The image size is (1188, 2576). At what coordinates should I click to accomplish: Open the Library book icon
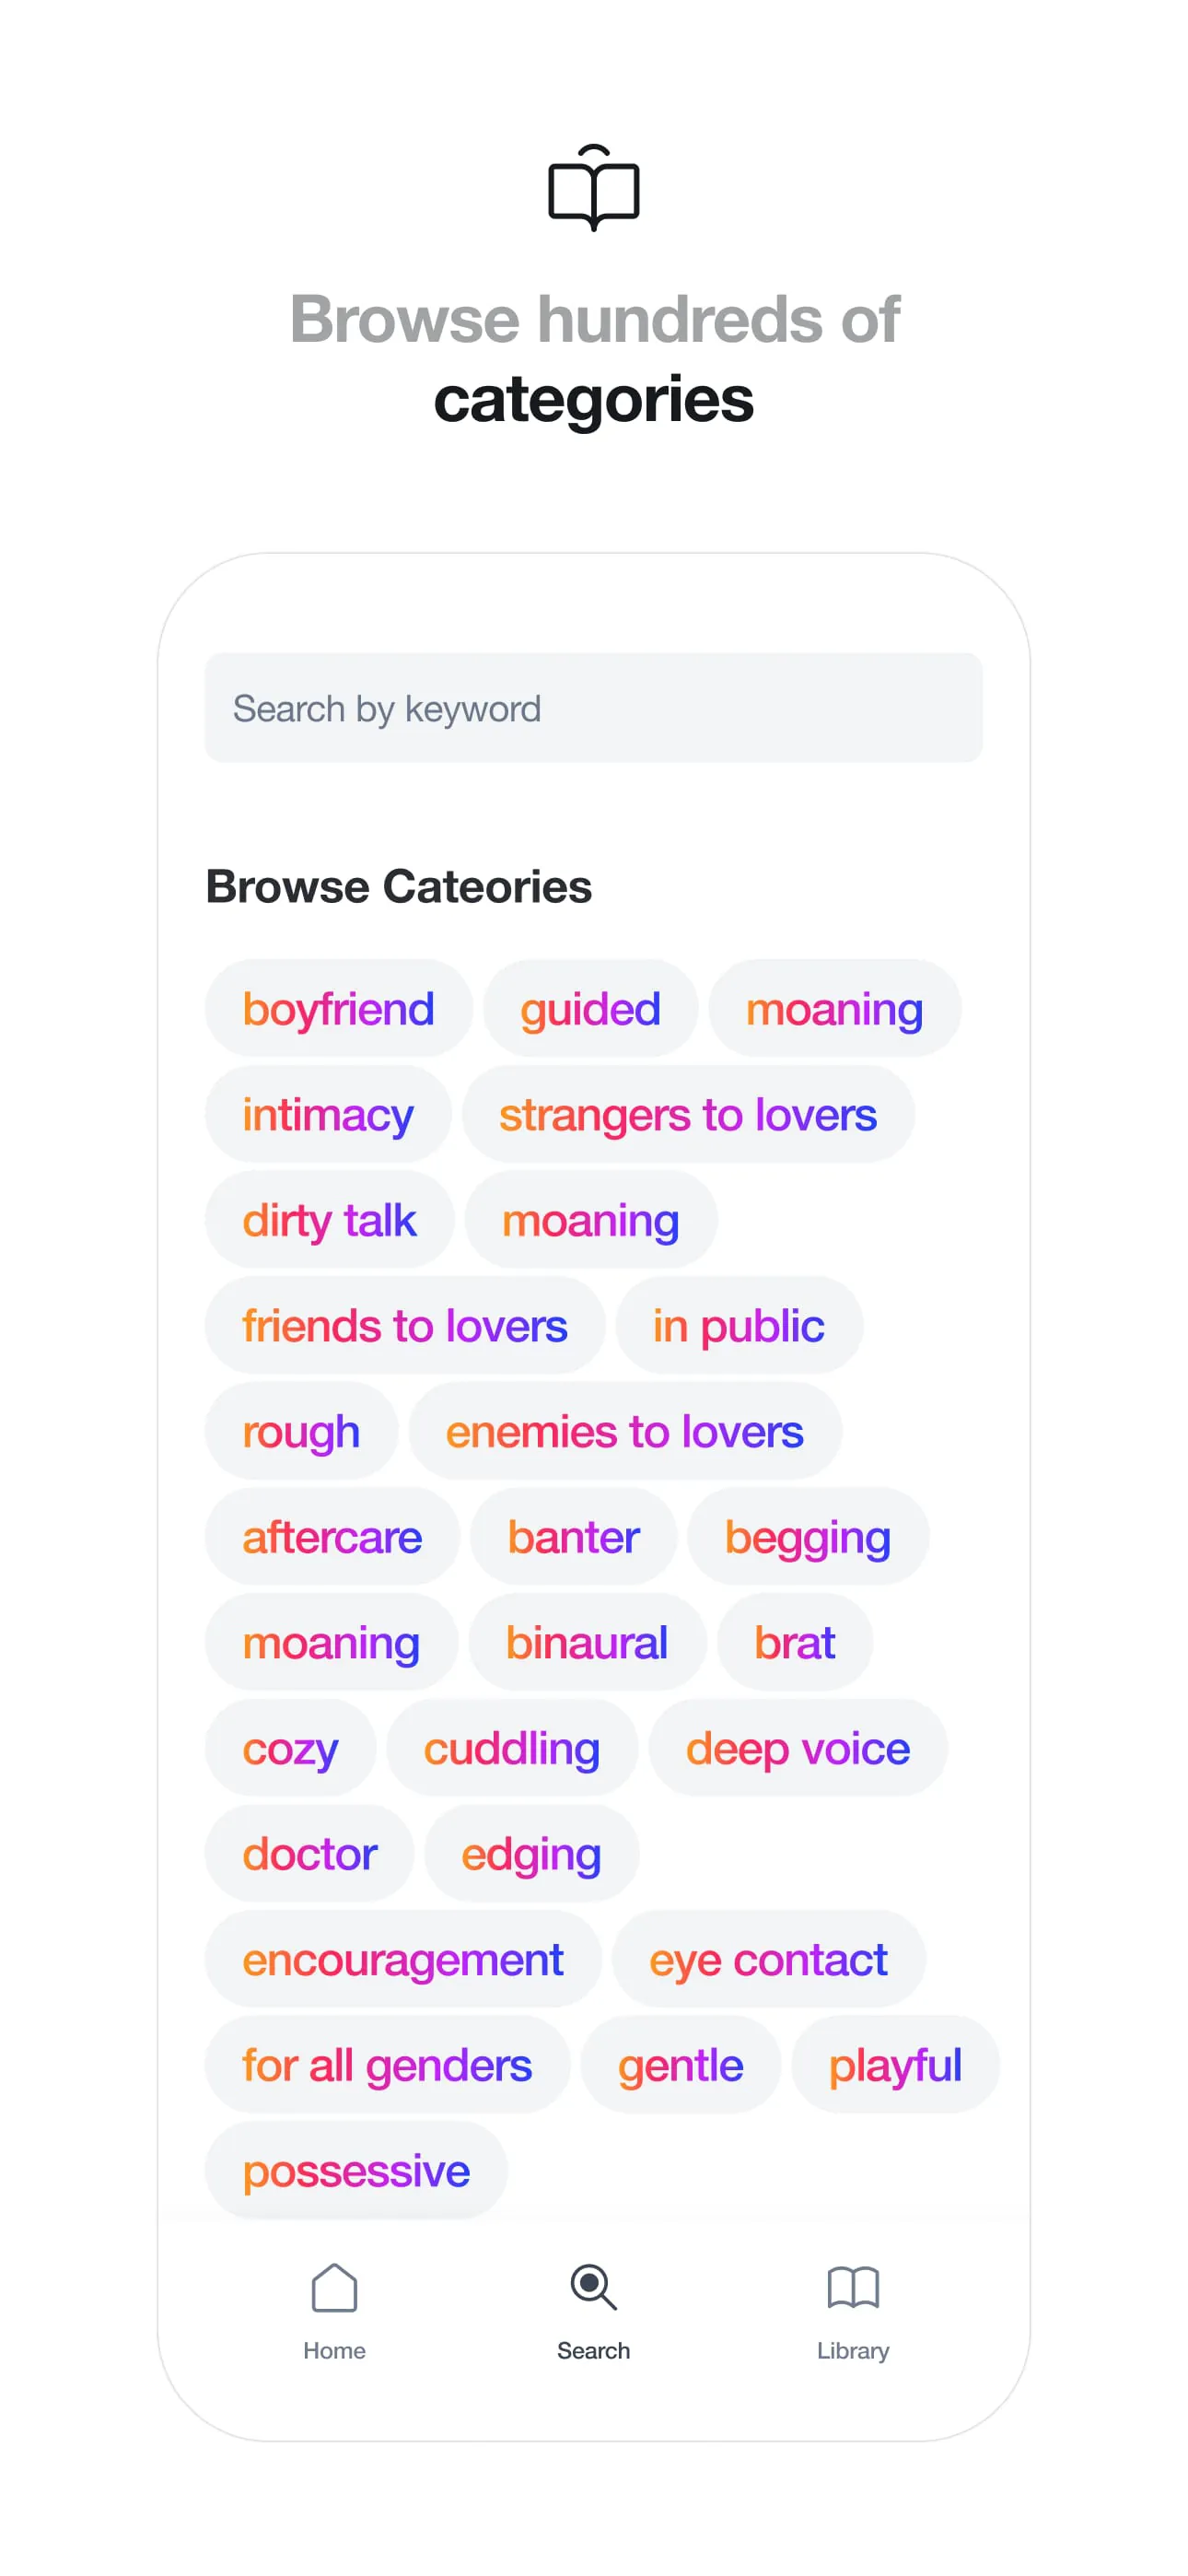(852, 2288)
